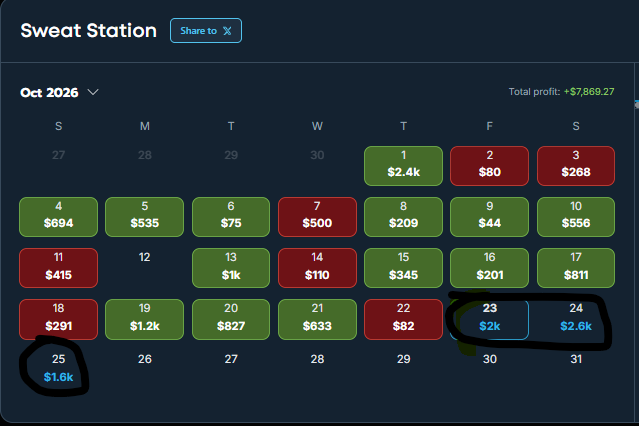Open October 7 showing $500 loss
Screen dimensions: 639x426
[x=317, y=217]
